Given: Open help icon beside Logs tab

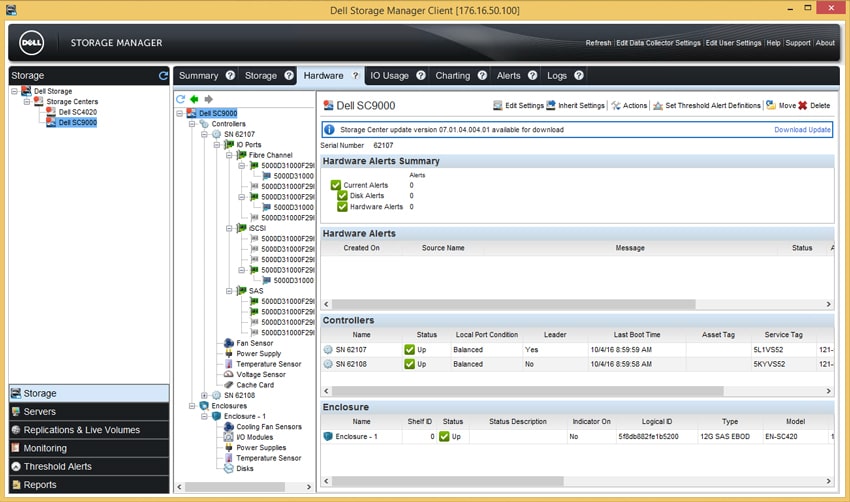Looking at the screenshot, I should (x=579, y=75).
